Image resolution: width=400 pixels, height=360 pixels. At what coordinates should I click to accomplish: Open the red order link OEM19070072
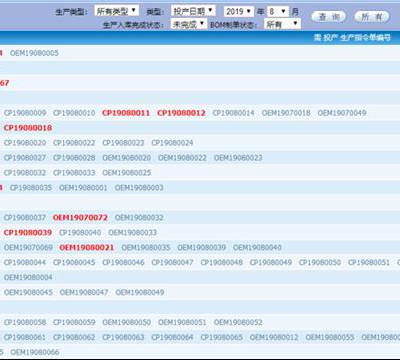80,218
